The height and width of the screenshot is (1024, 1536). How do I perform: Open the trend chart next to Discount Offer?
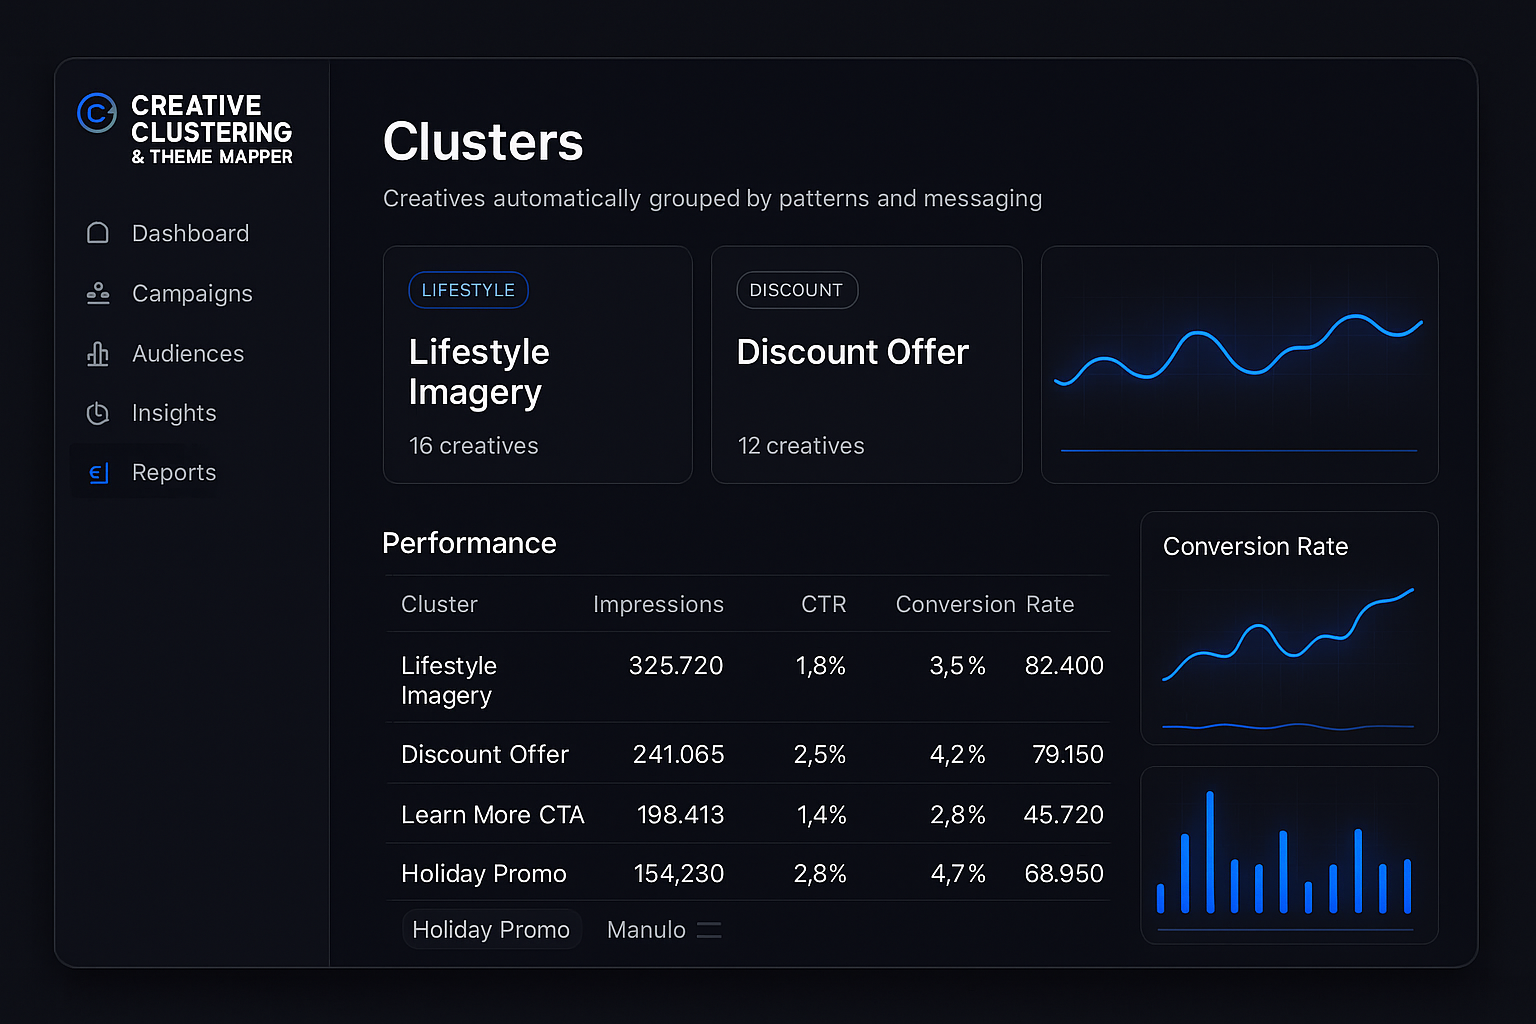(x=1239, y=364)
